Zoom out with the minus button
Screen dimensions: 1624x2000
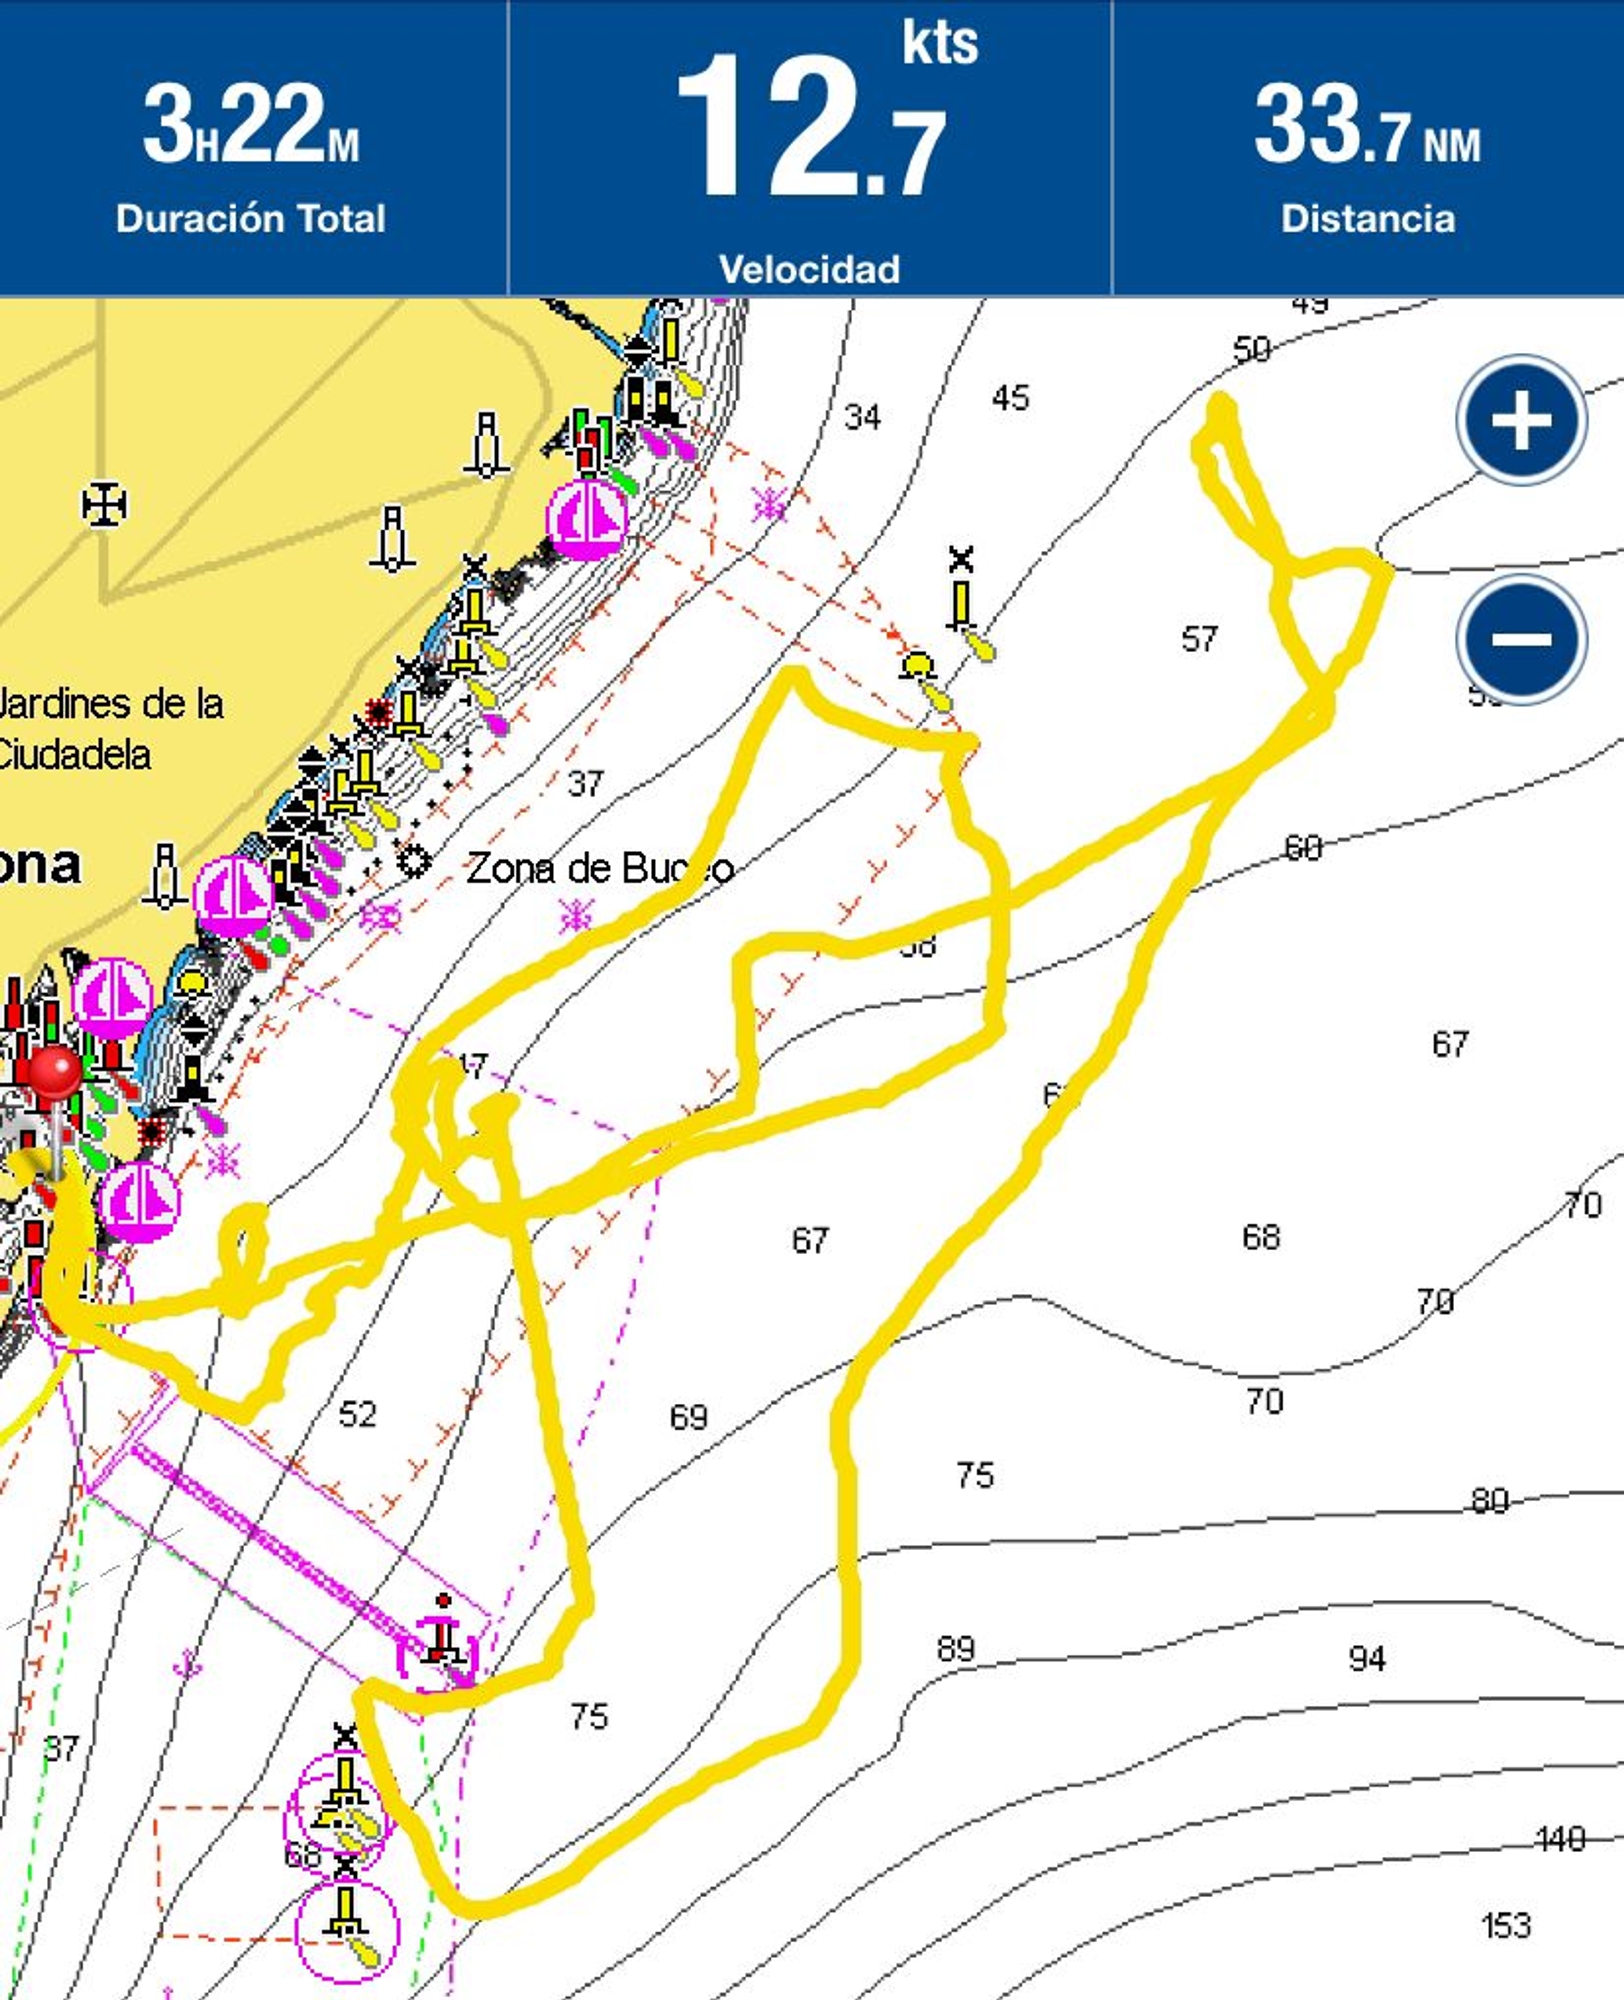tap(1521, 639)
